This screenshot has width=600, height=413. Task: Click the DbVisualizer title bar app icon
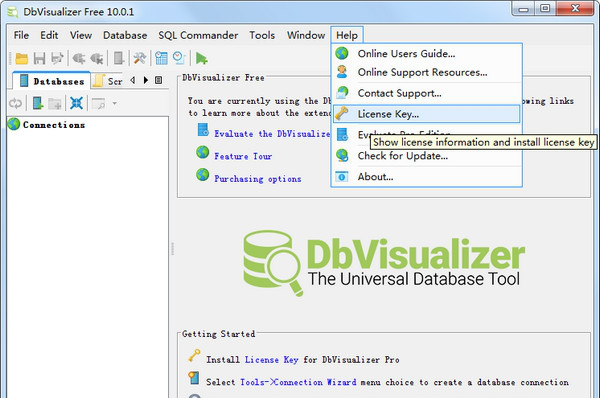(x=13, y=12)
